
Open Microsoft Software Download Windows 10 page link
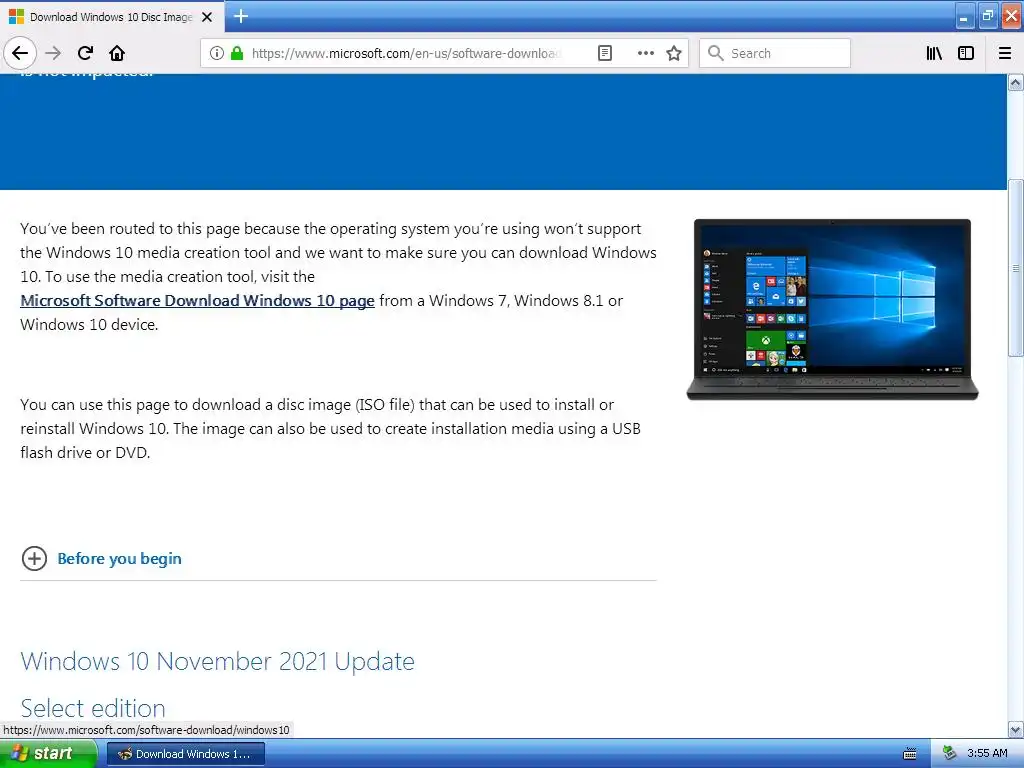(197, 300)
